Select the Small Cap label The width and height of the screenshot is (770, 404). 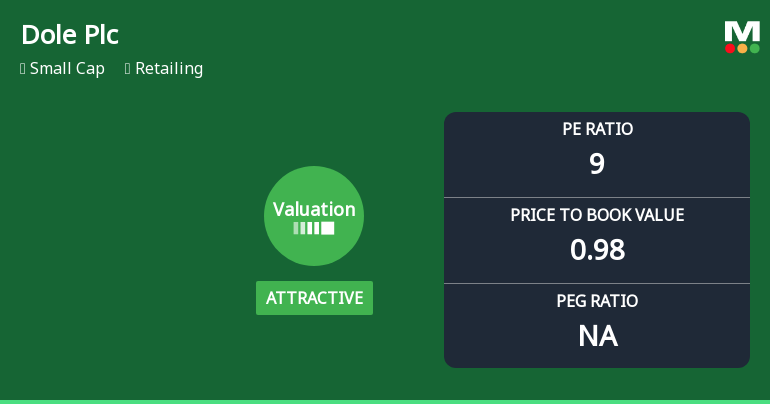(x=67, y=69)
